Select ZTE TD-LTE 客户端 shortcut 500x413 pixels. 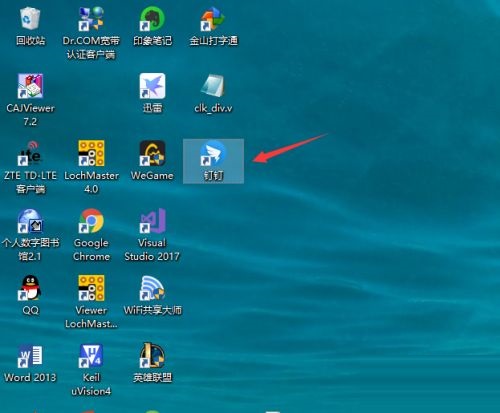30,153
